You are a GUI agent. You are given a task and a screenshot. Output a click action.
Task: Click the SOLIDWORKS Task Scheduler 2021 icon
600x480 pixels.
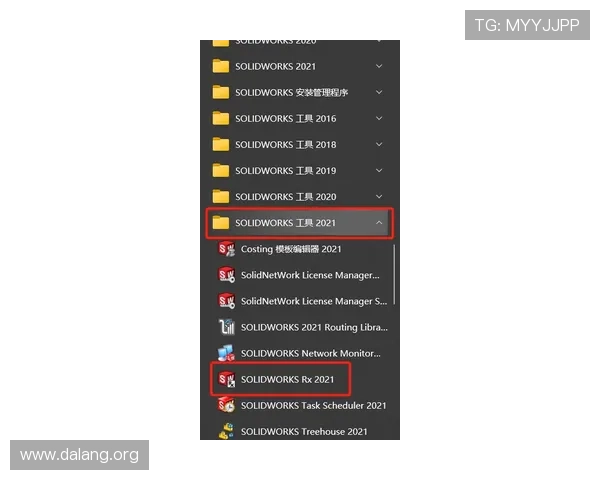(226, 406)
